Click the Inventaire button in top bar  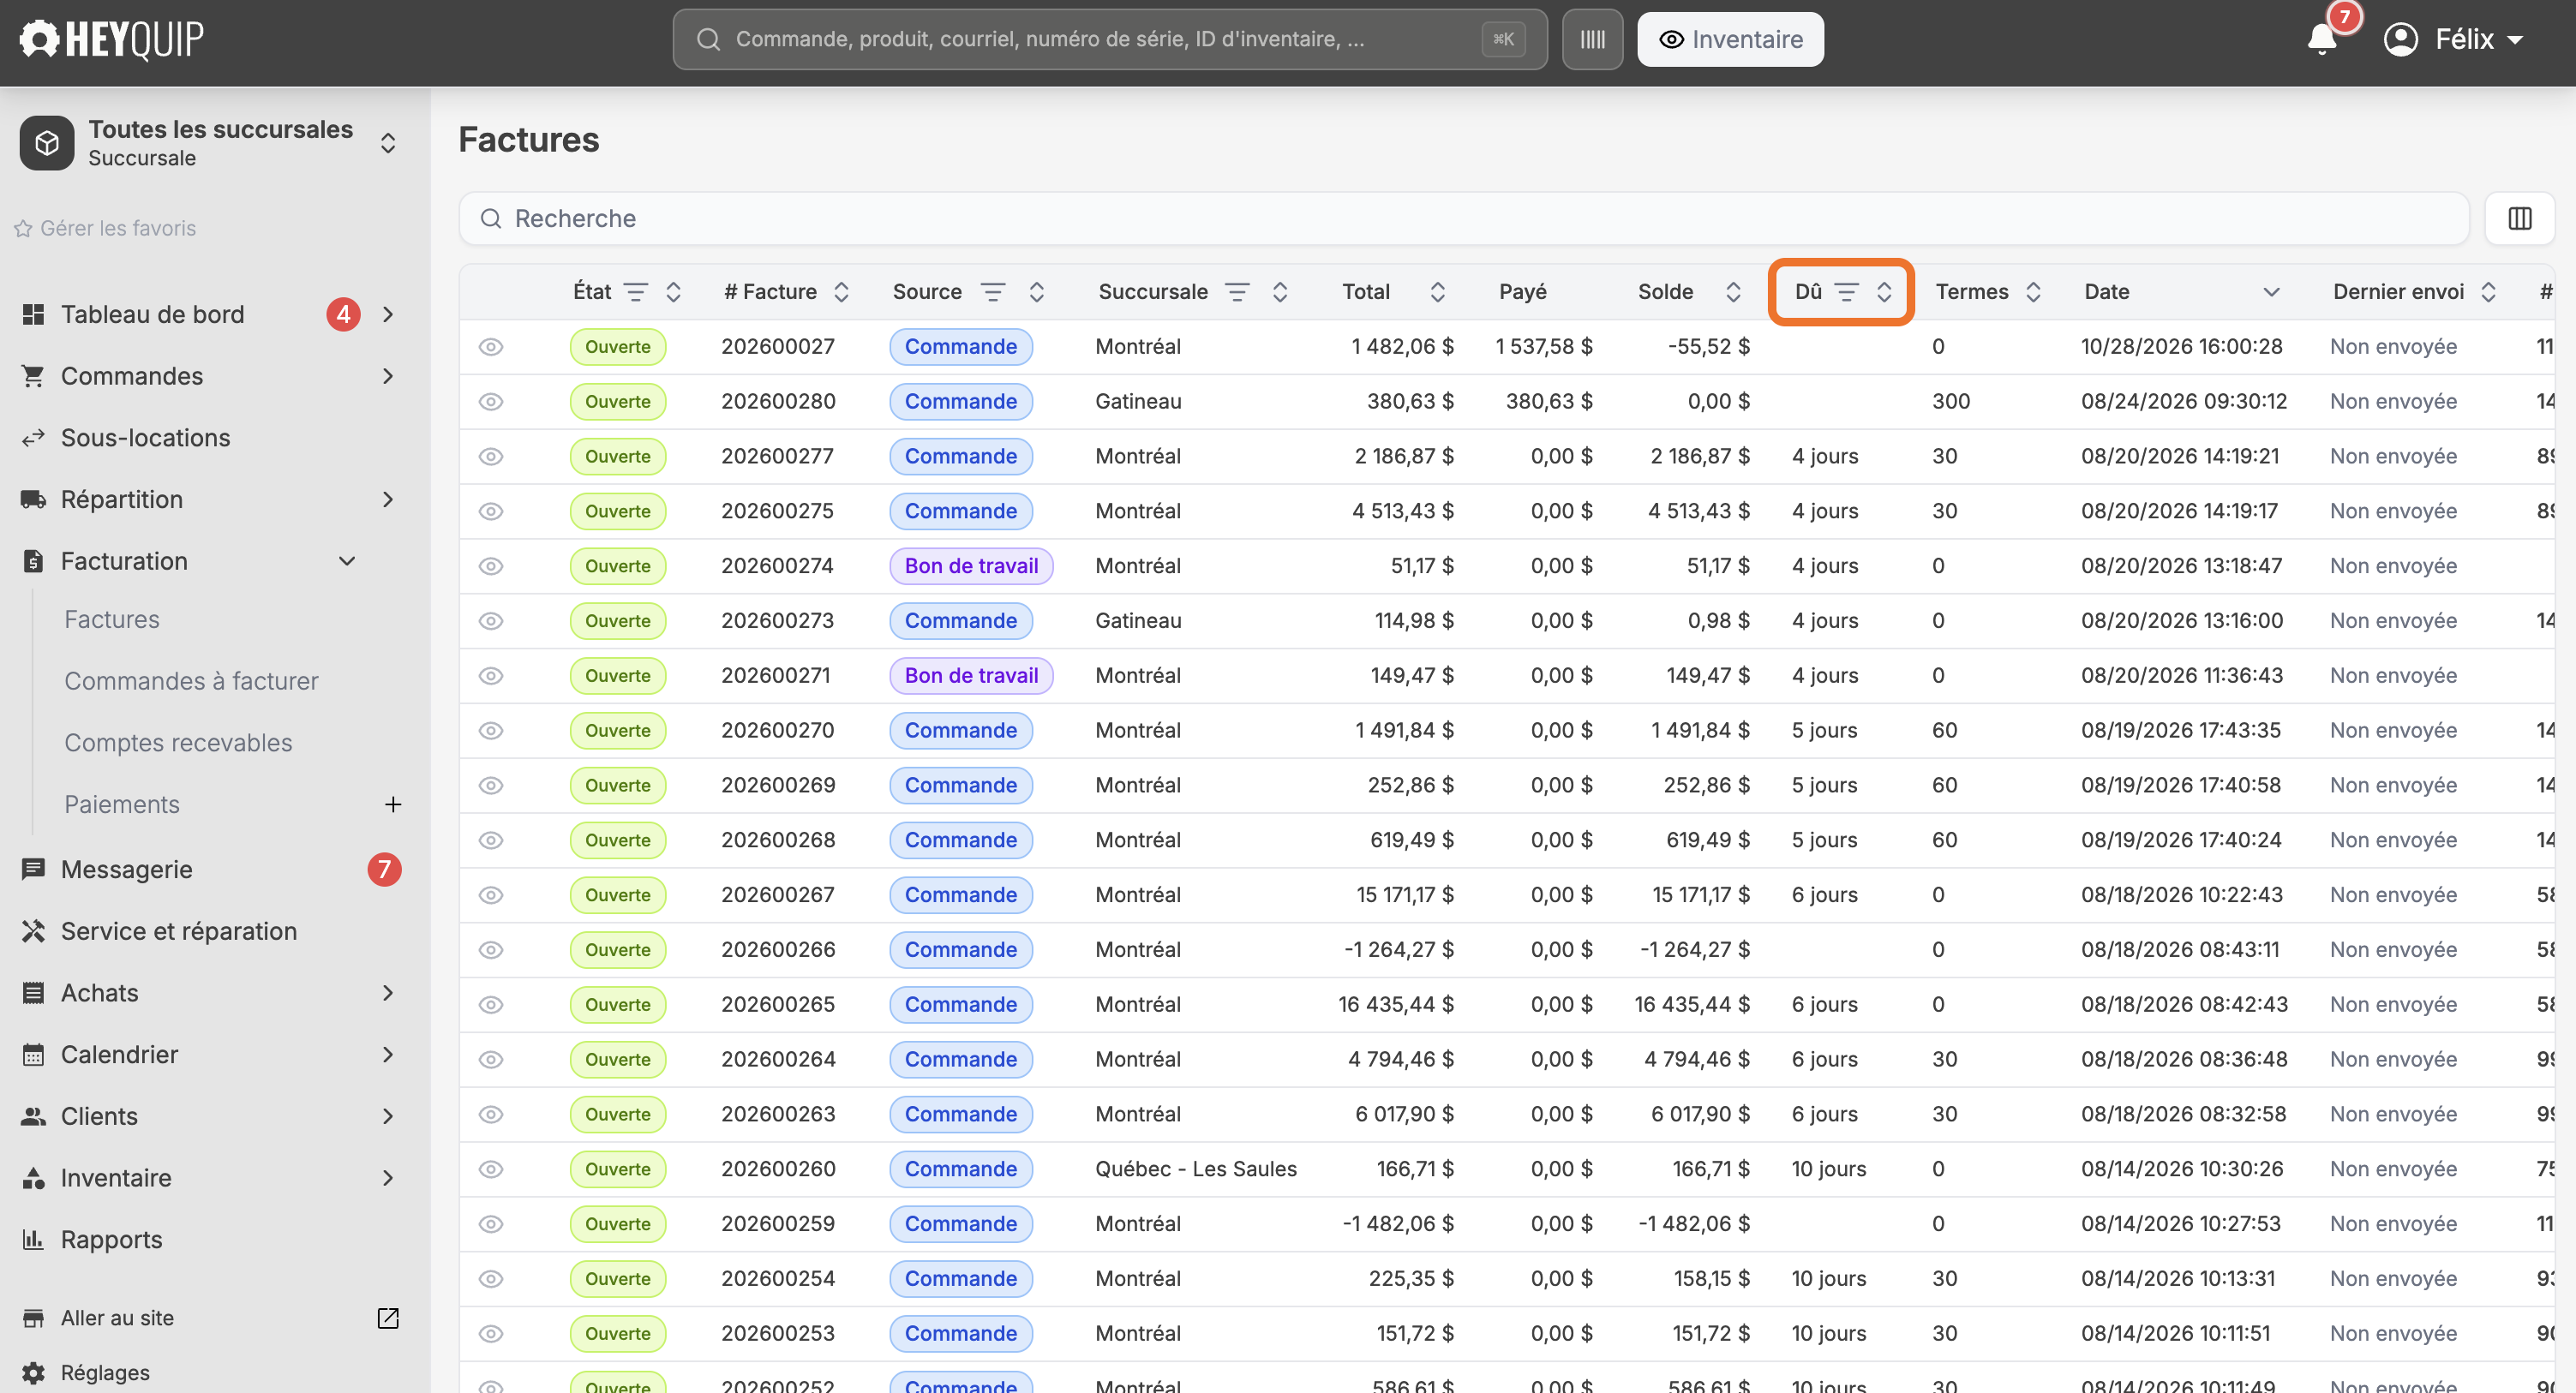pyautogui.click(x=1730, y=39)
